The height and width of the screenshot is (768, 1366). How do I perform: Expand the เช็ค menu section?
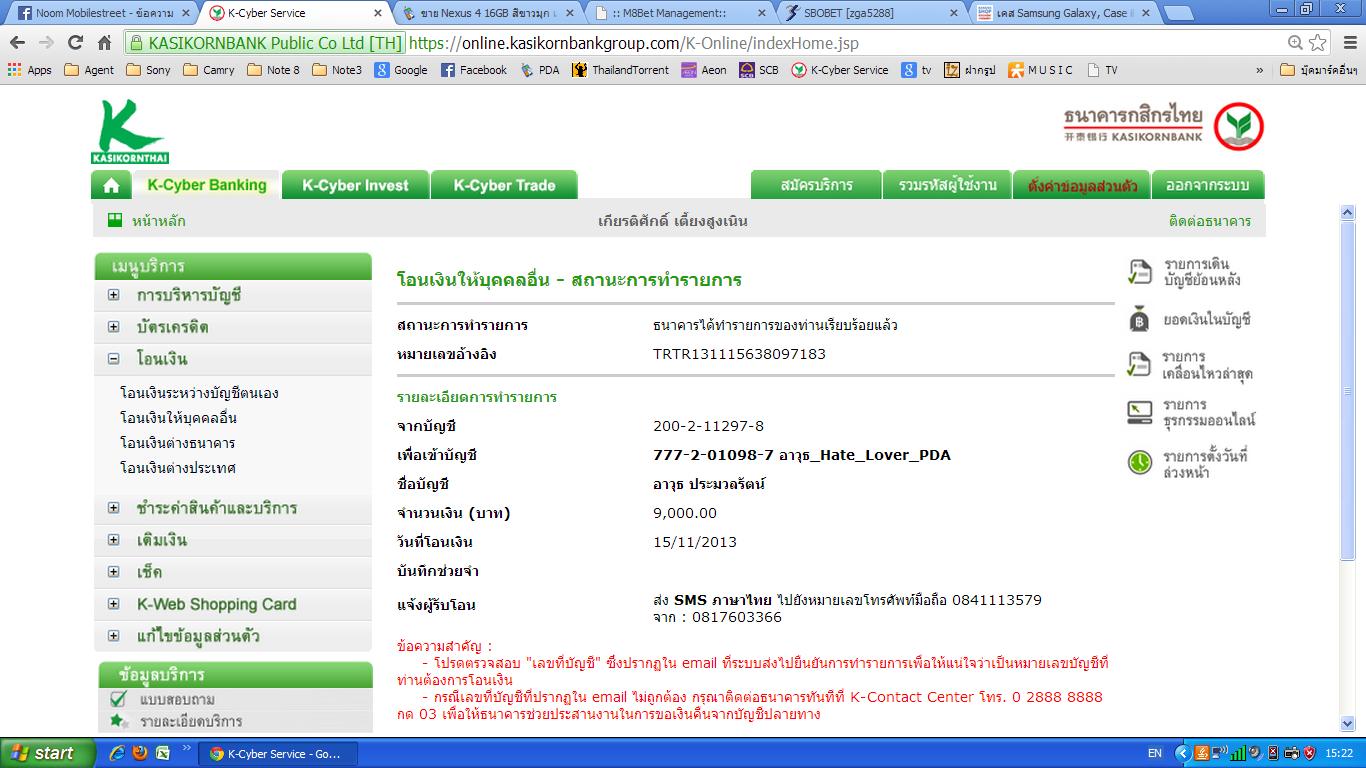[x=114, y=572]
